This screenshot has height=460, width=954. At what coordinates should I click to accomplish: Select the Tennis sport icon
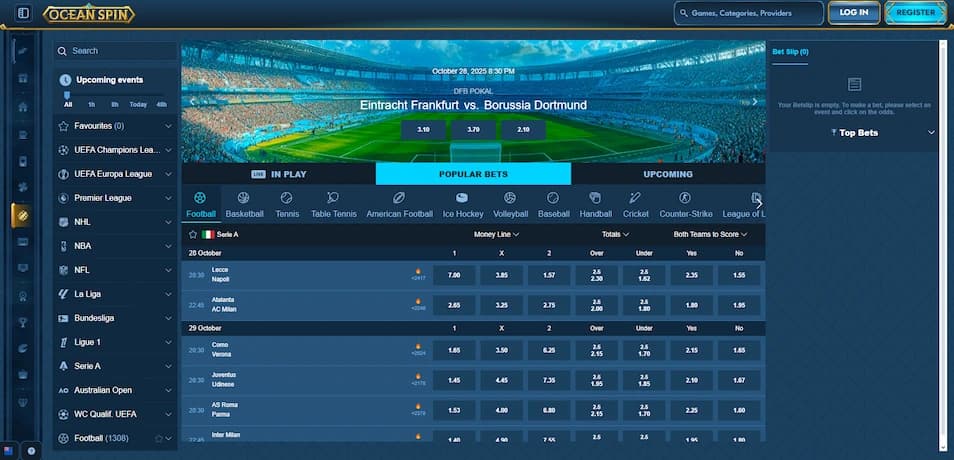pyautogui.click(x=287, y=198)
